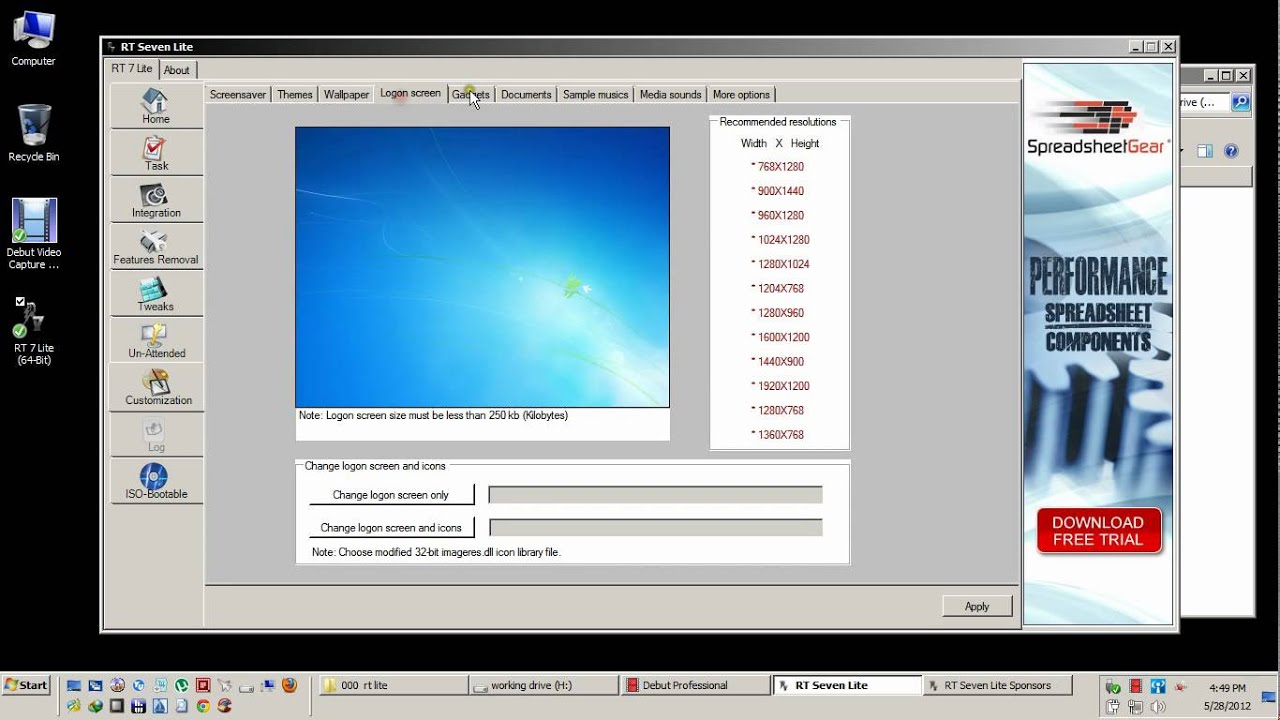Click Change logon screen and icons button
Viewport: 1280px width, 720px height.
[391, 527]
